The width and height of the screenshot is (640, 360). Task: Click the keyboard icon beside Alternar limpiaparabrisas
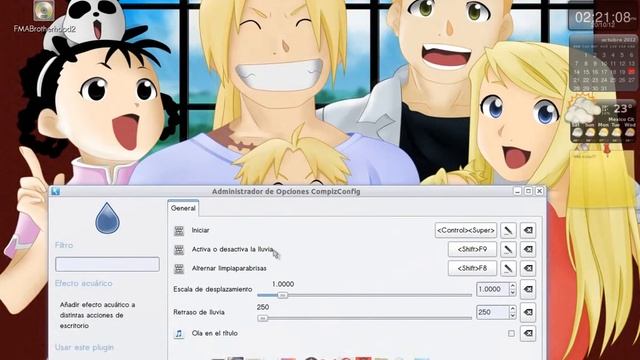(x=179, y=268)
